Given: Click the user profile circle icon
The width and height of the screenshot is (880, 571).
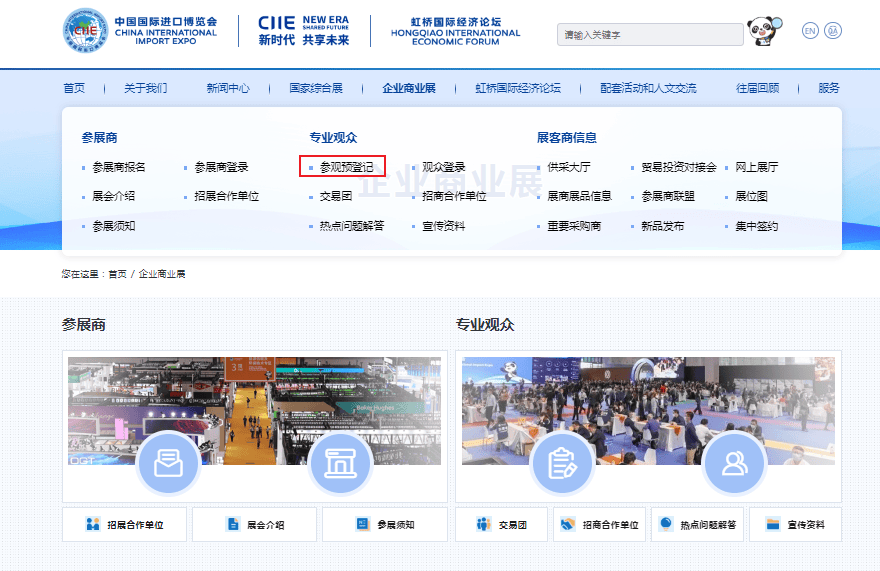Looking at the screenshot, I should pyautogui.click(x=734, y=463).
